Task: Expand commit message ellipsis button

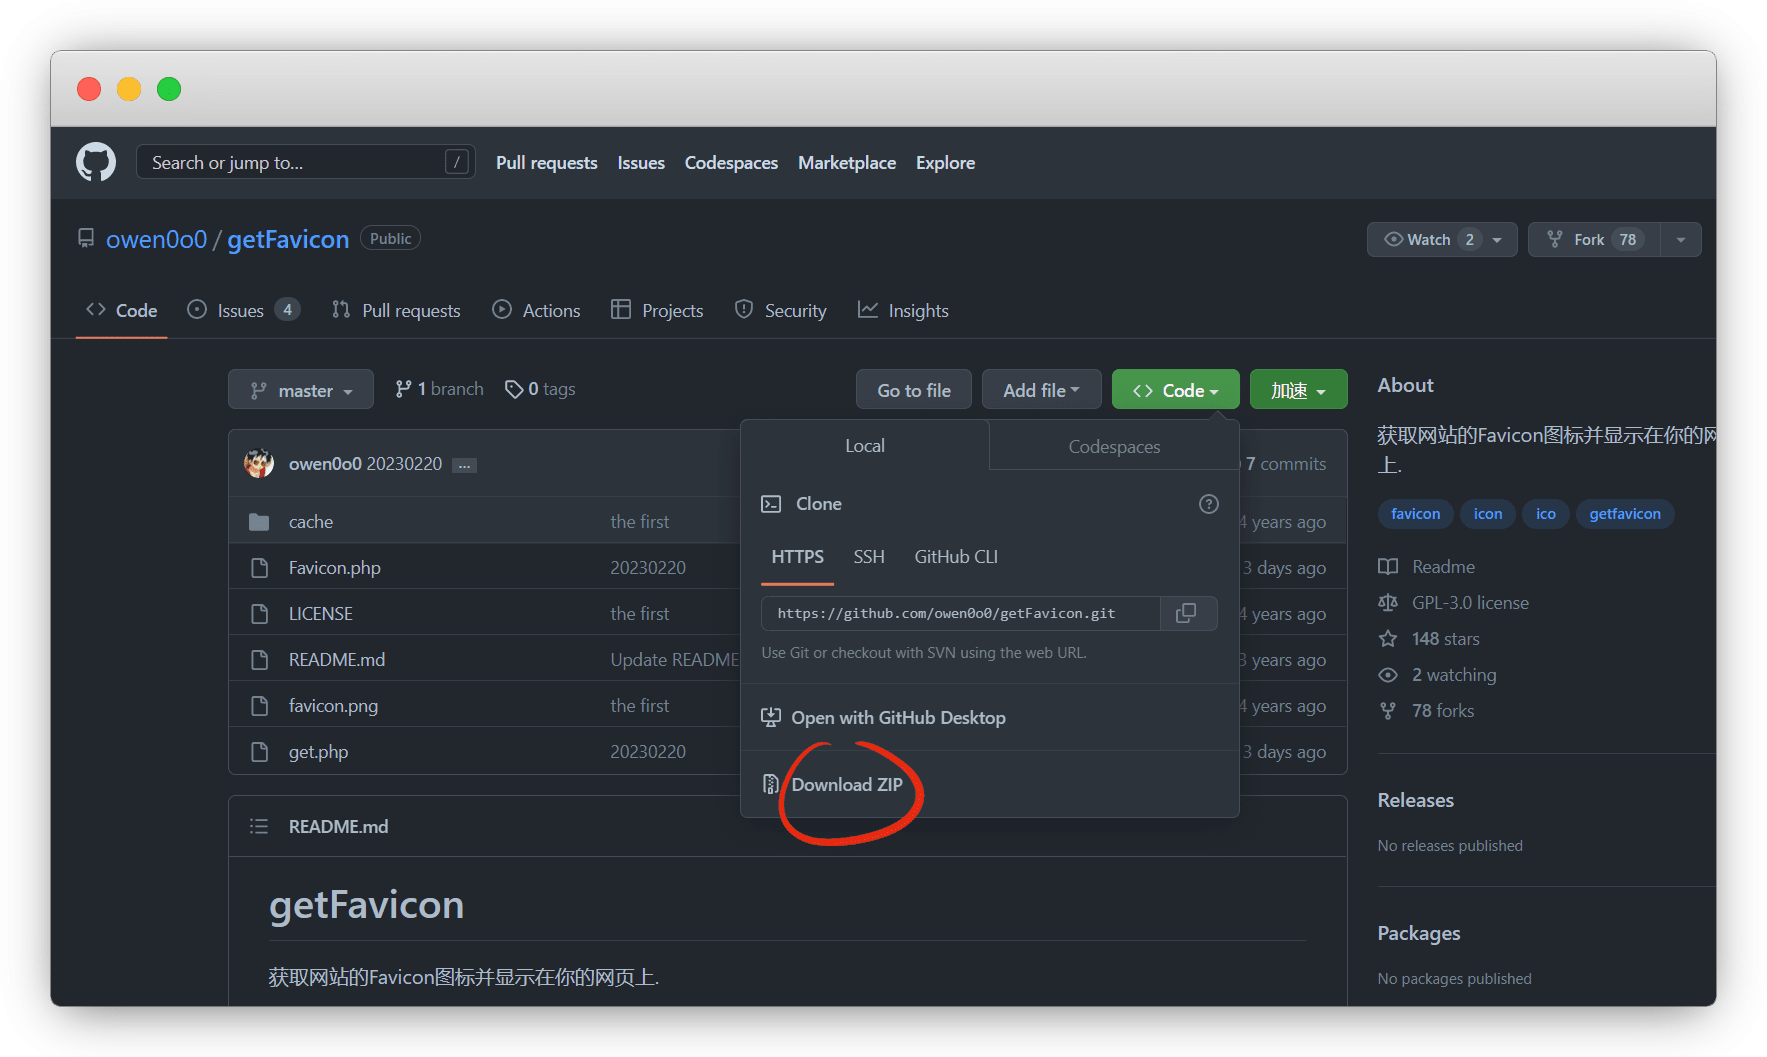Action: [x=464, y=465]
